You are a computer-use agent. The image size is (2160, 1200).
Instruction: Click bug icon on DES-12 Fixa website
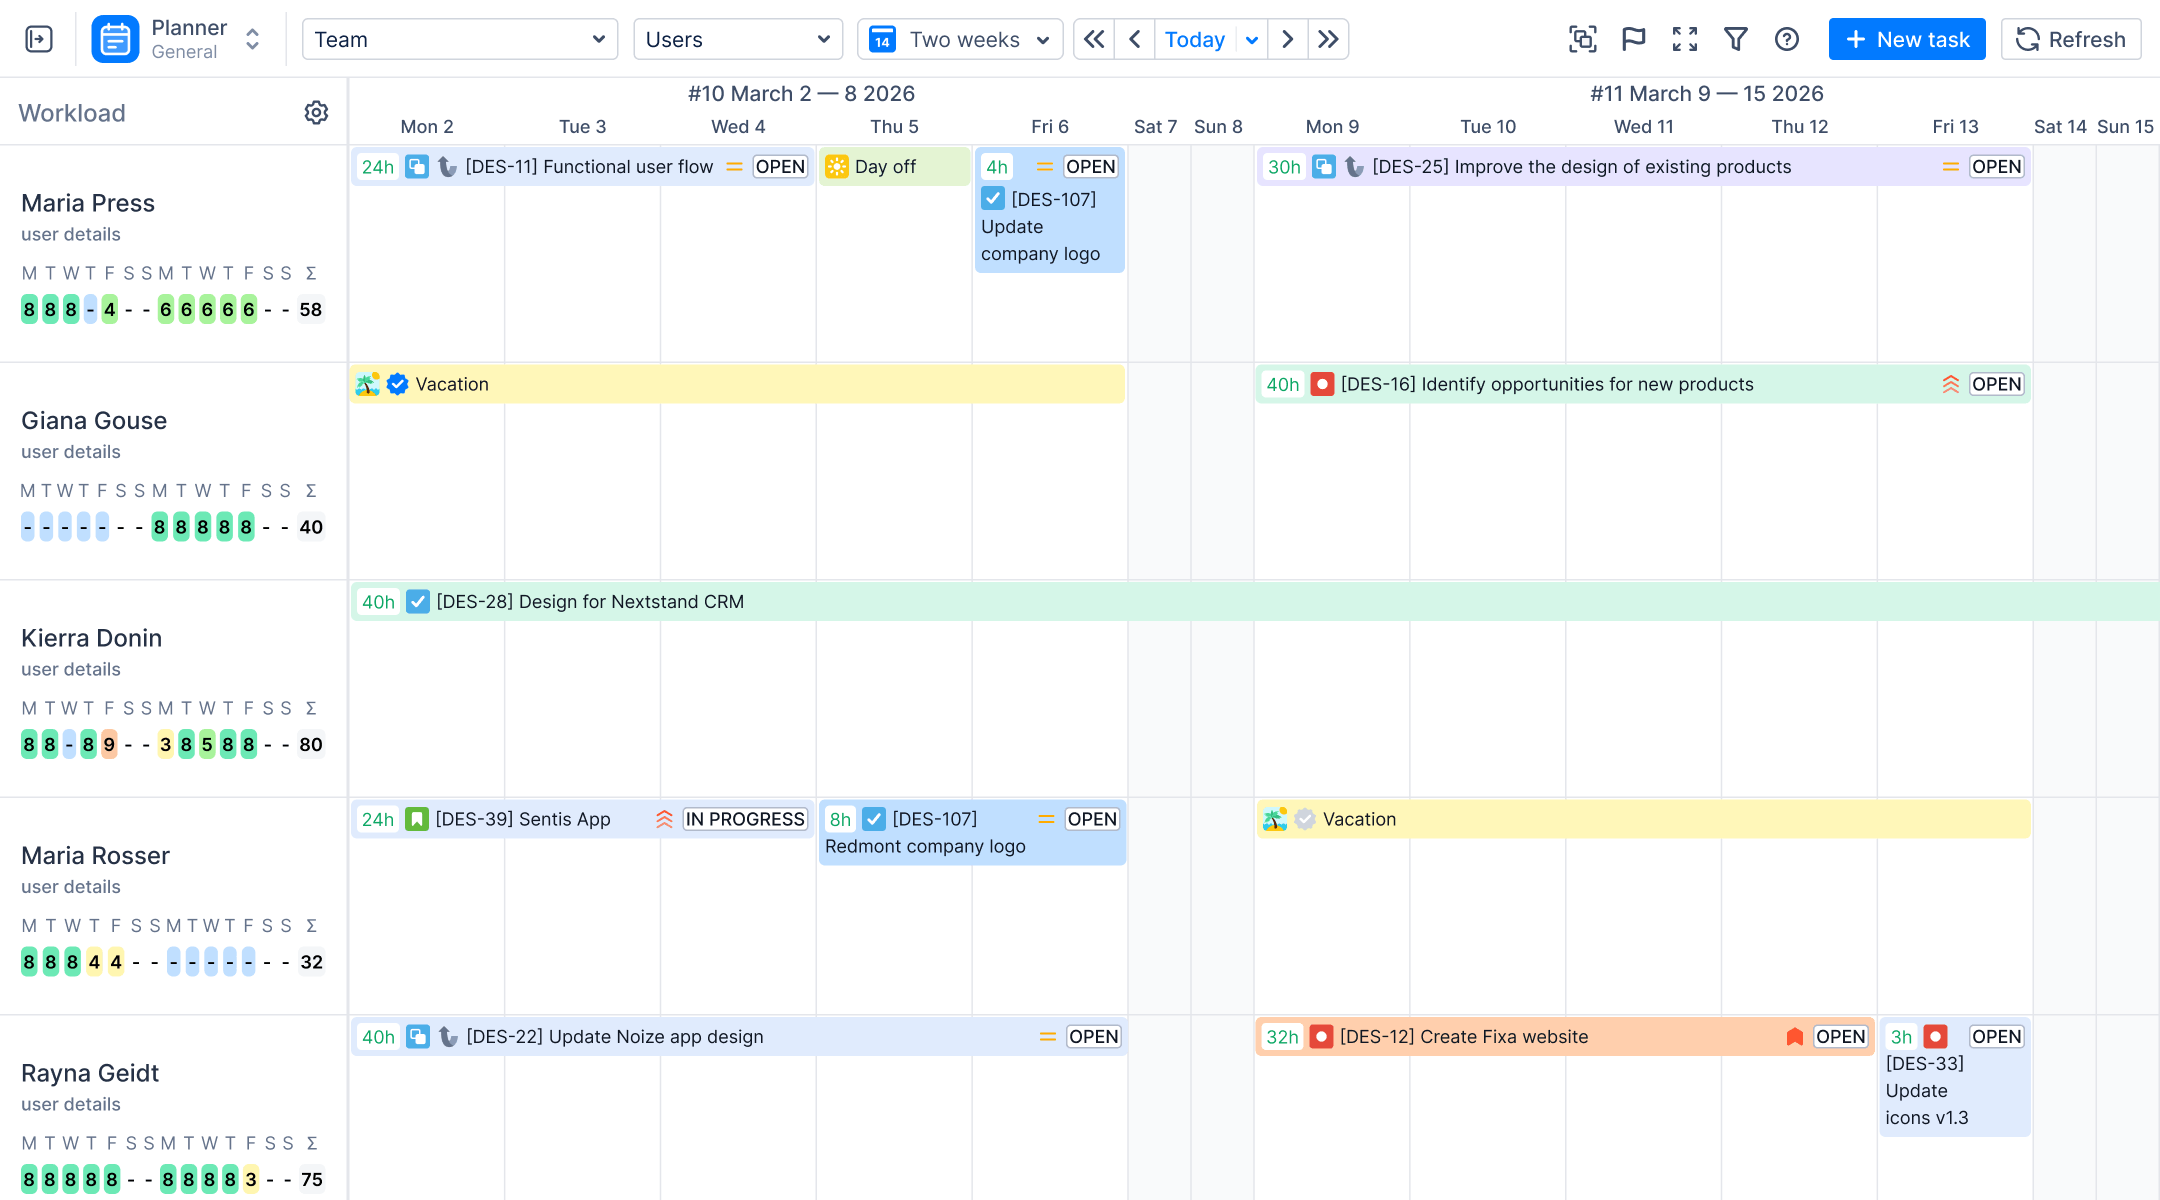[x=1321, y=1037]
